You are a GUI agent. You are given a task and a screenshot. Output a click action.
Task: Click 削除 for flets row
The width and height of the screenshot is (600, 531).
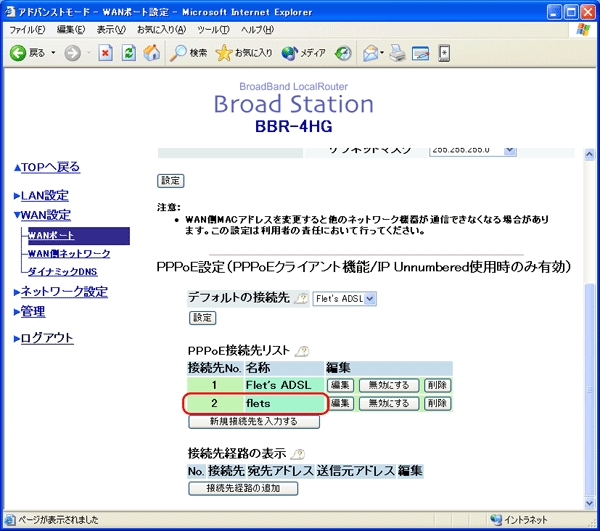[437, 403]
